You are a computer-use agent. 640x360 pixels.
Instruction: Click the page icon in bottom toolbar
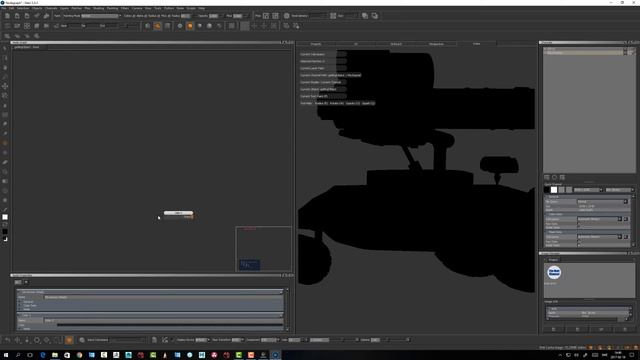click(x=154, y=340)
